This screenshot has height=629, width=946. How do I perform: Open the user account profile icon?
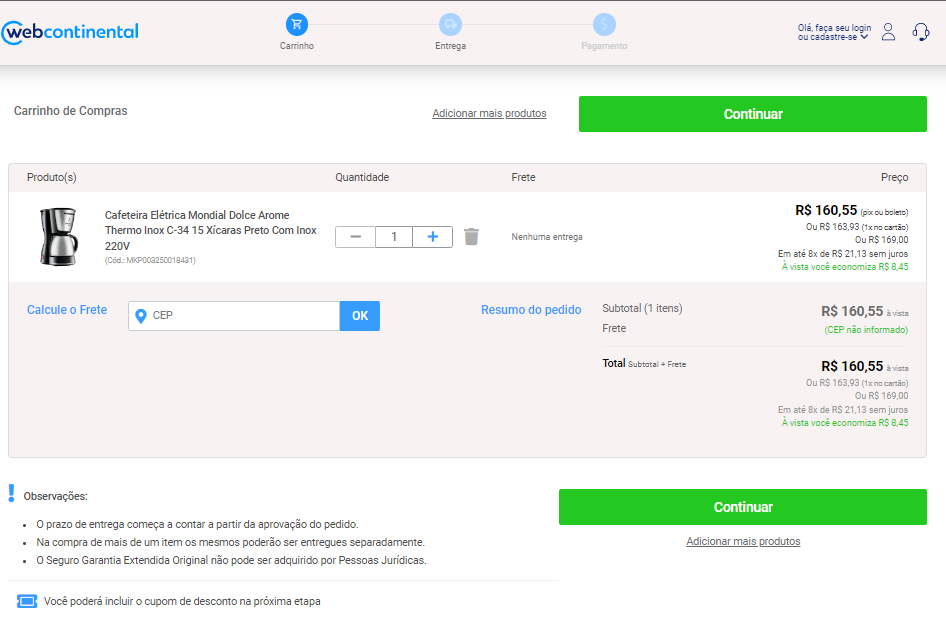coord(888,32)
